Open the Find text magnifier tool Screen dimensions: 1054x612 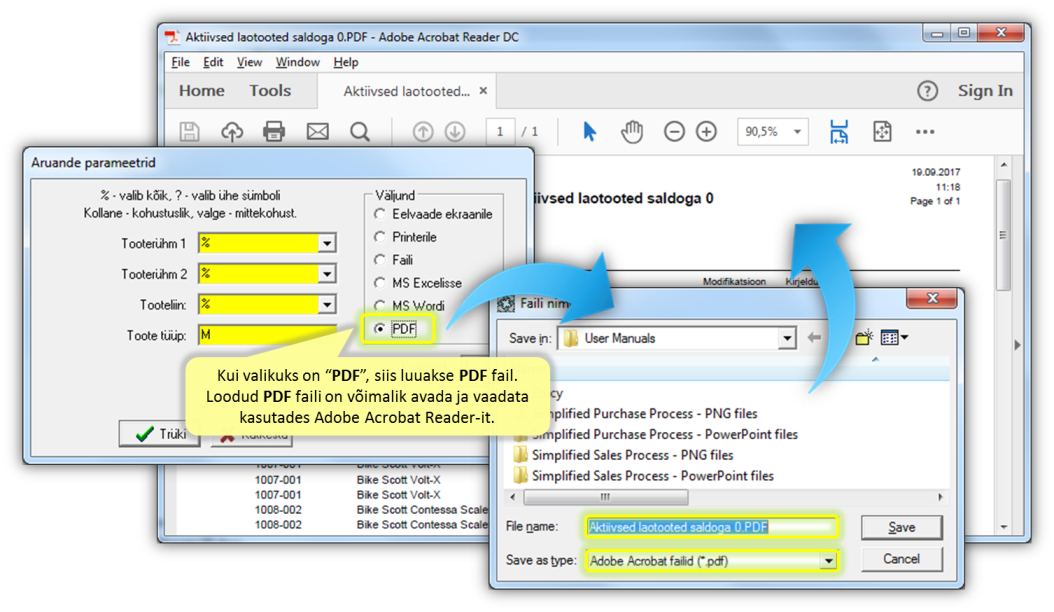360,131
